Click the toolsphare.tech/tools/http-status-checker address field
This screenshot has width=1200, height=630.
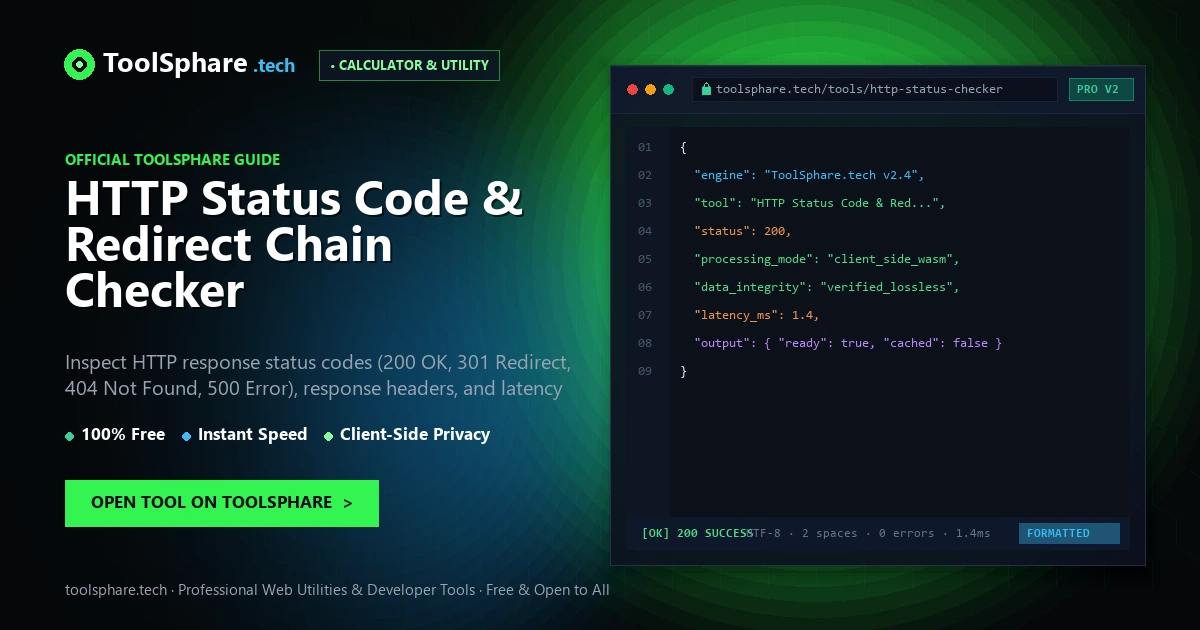pos(874,89)
